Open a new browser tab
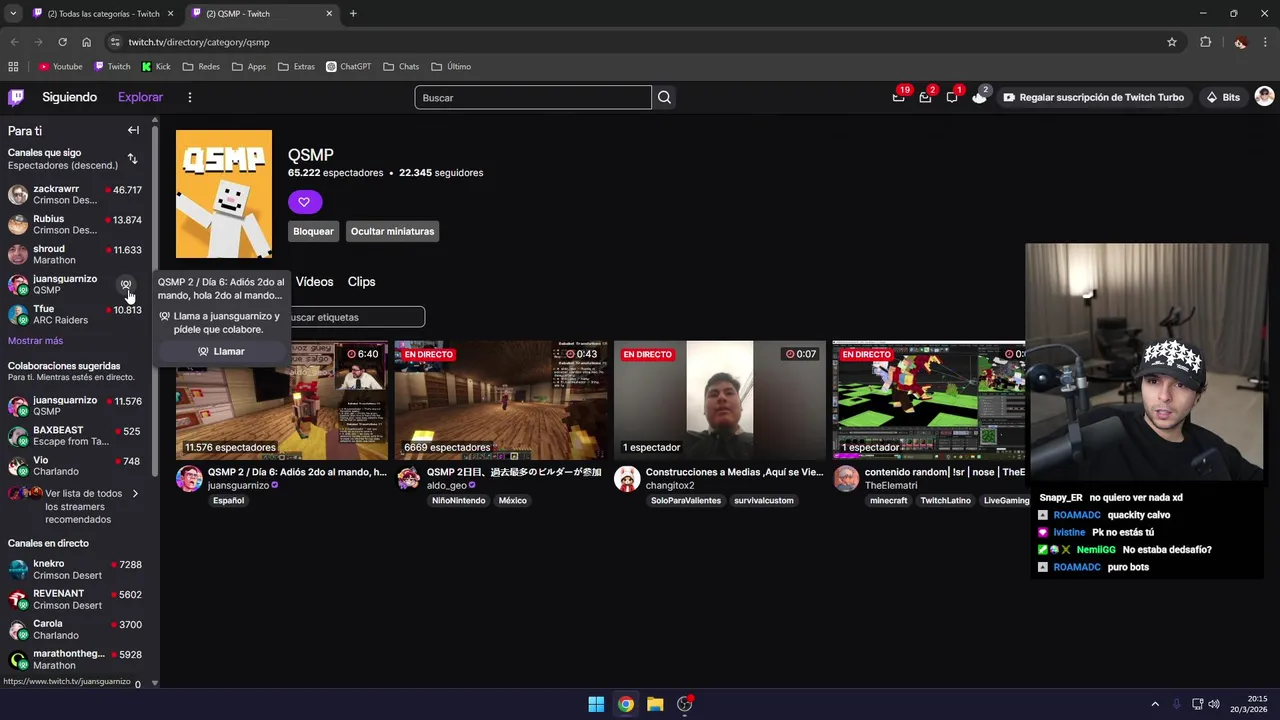 (x=353, y=13)
